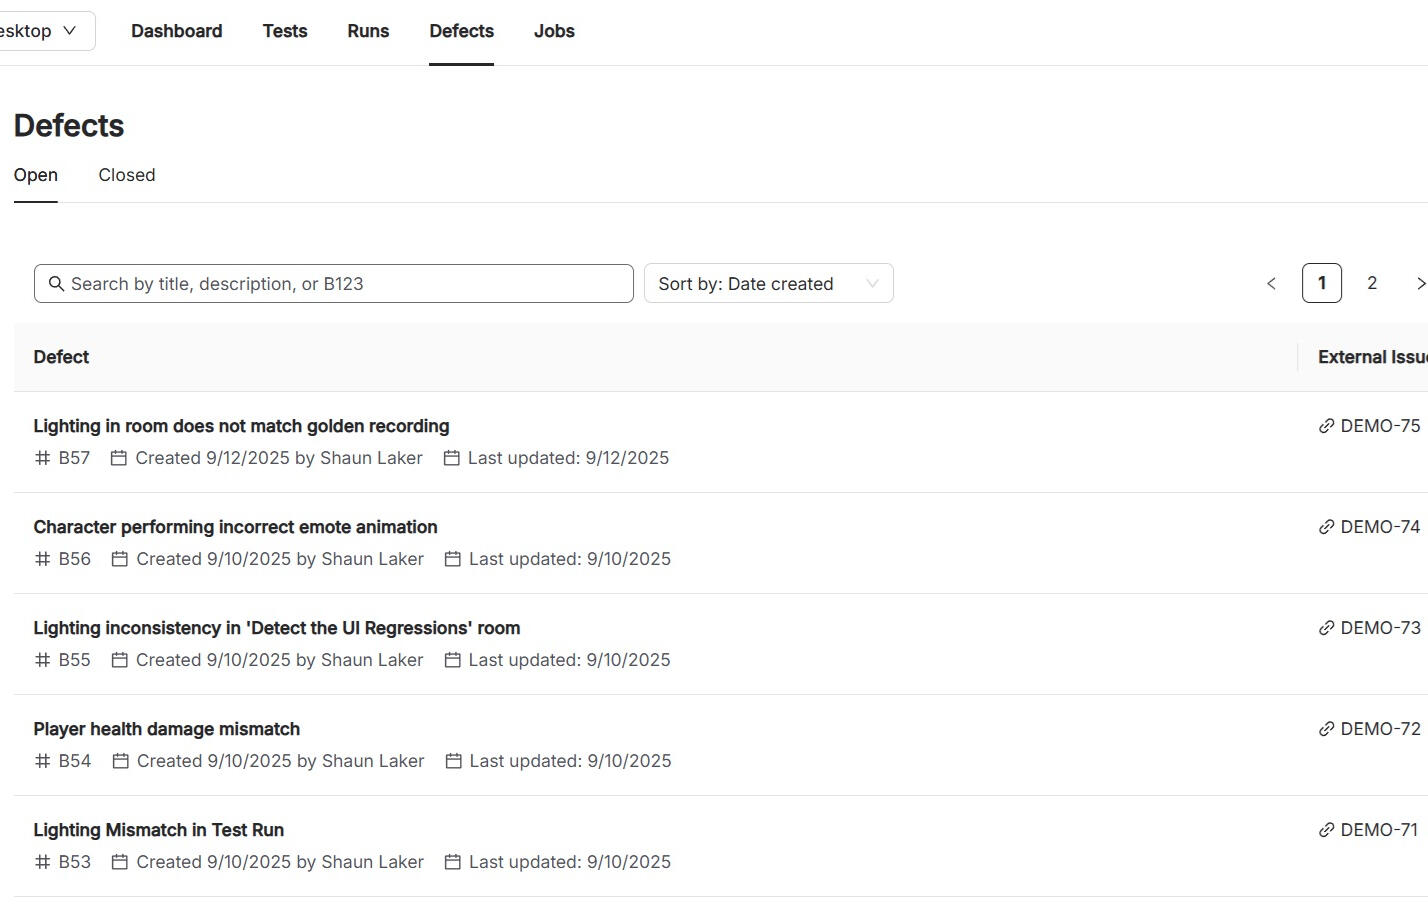
Task: Click the hash icon next to B57
Action: 42,458
